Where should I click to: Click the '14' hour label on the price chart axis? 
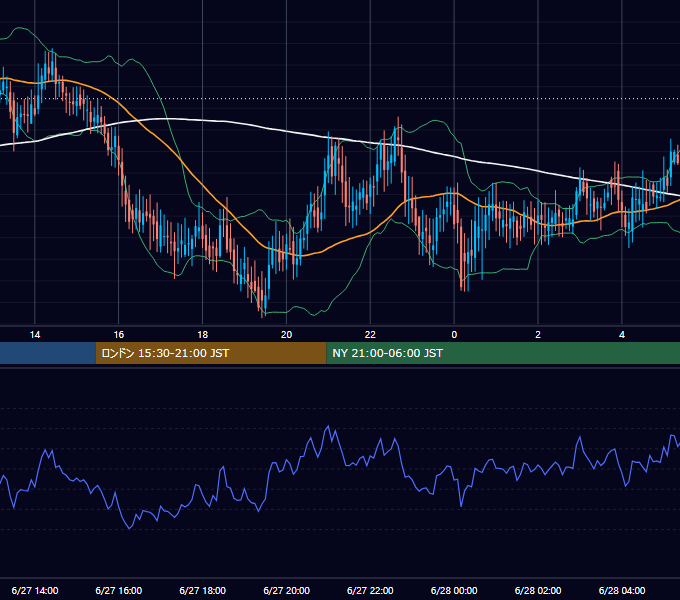tap(35, 335)
